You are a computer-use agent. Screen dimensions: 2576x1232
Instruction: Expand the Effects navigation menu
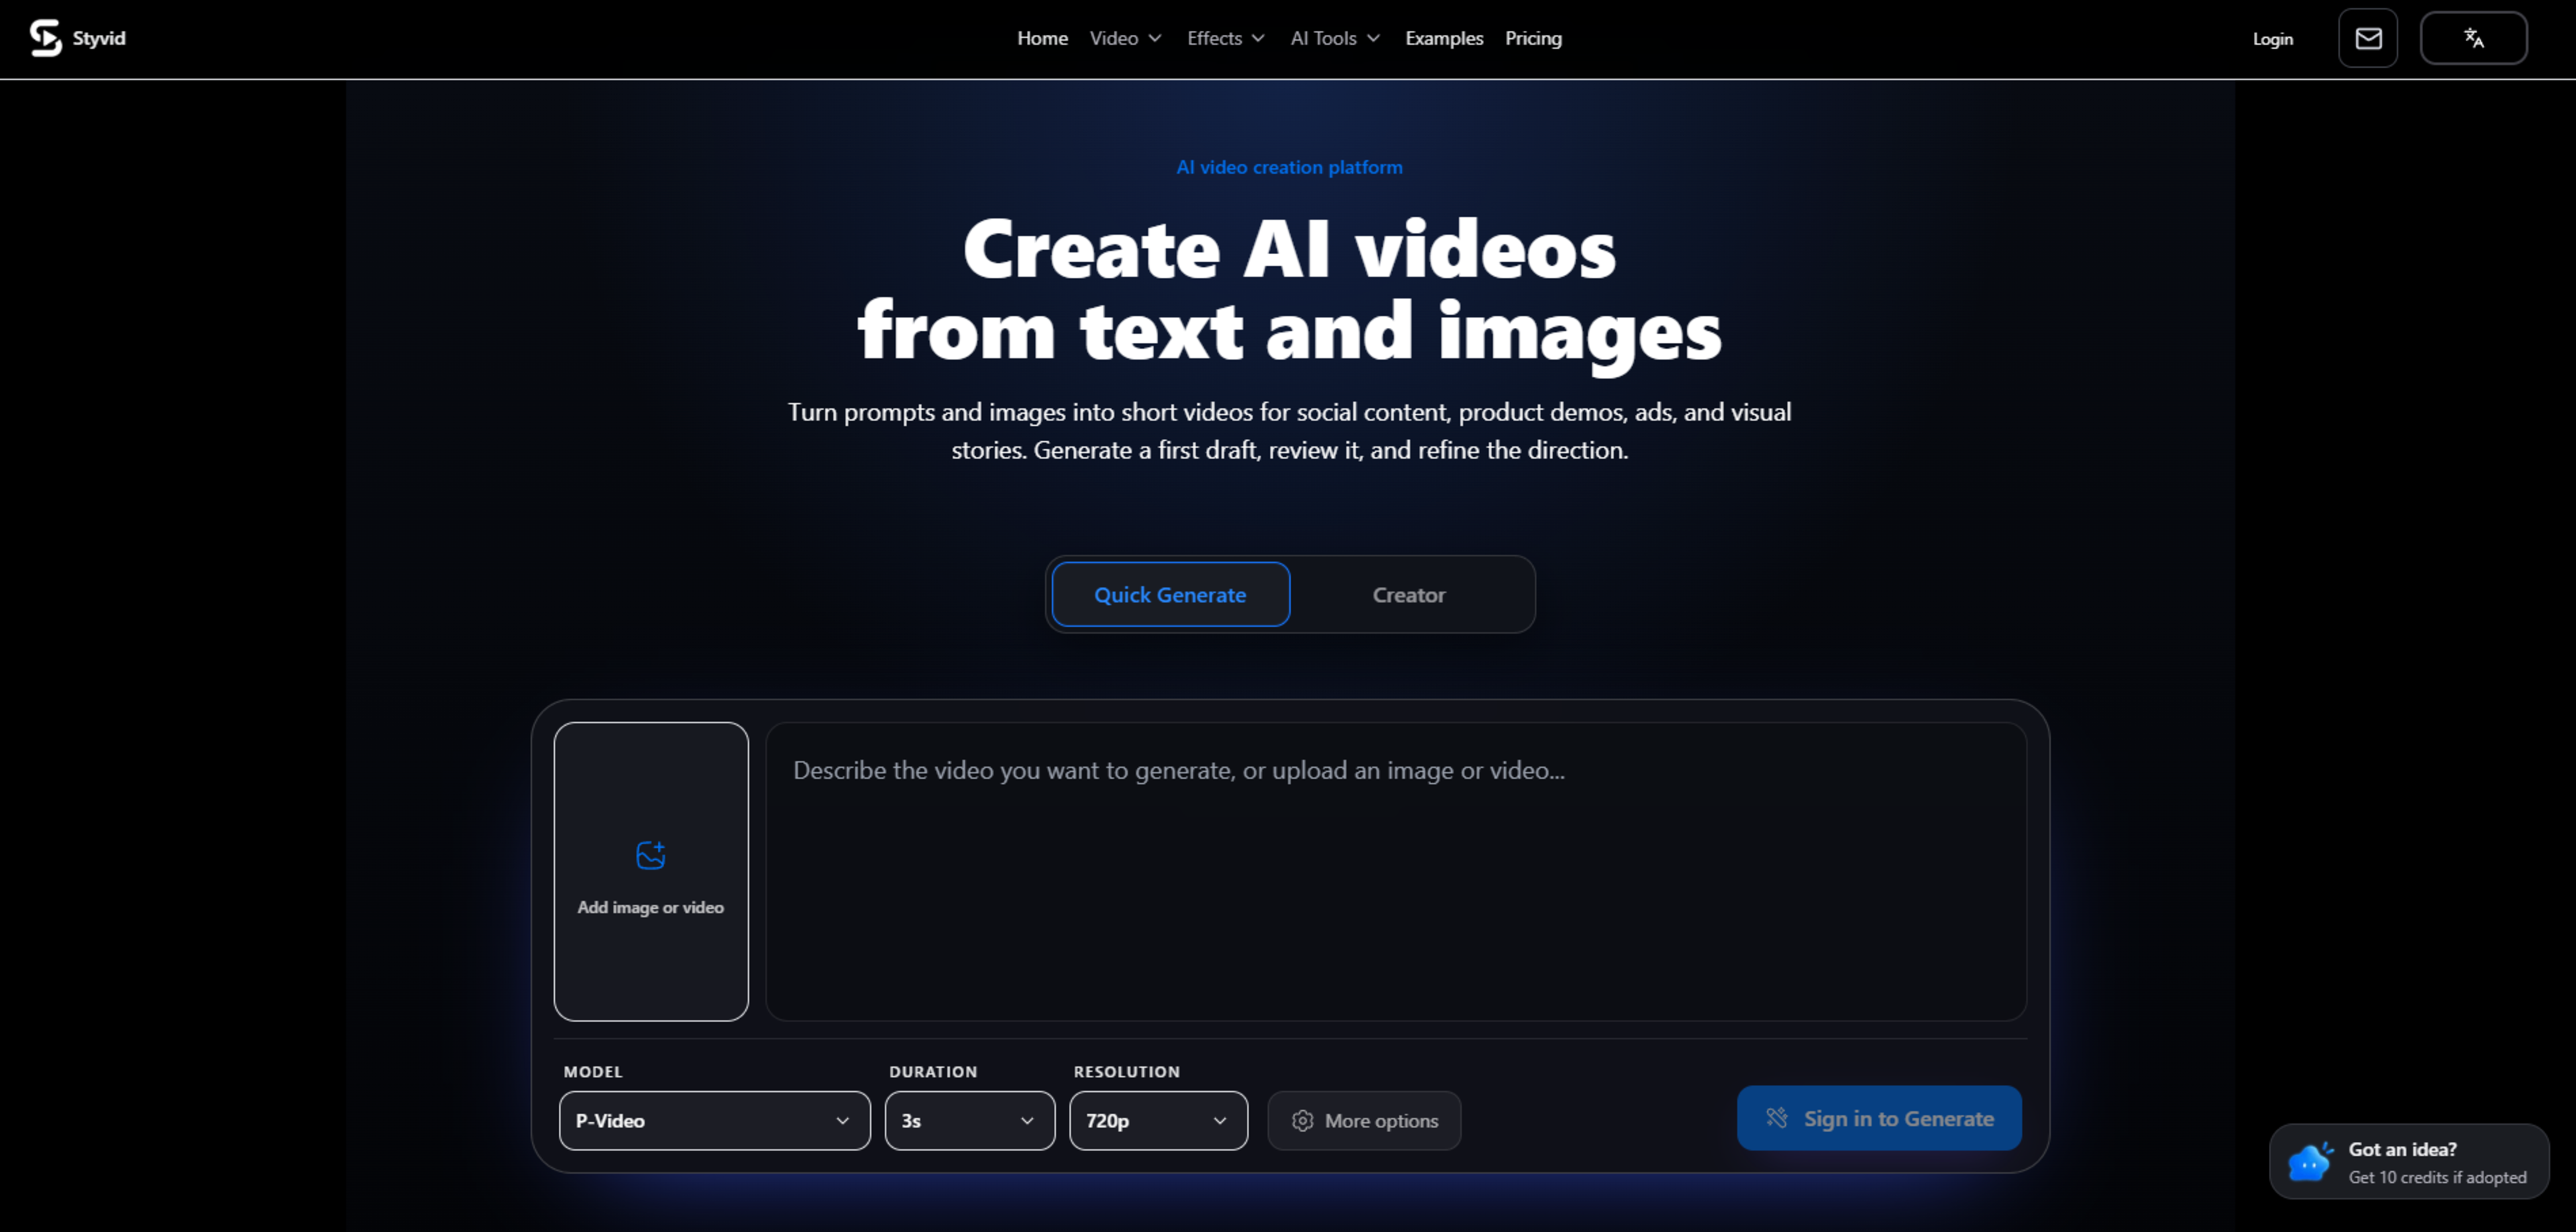[1226, 38]
